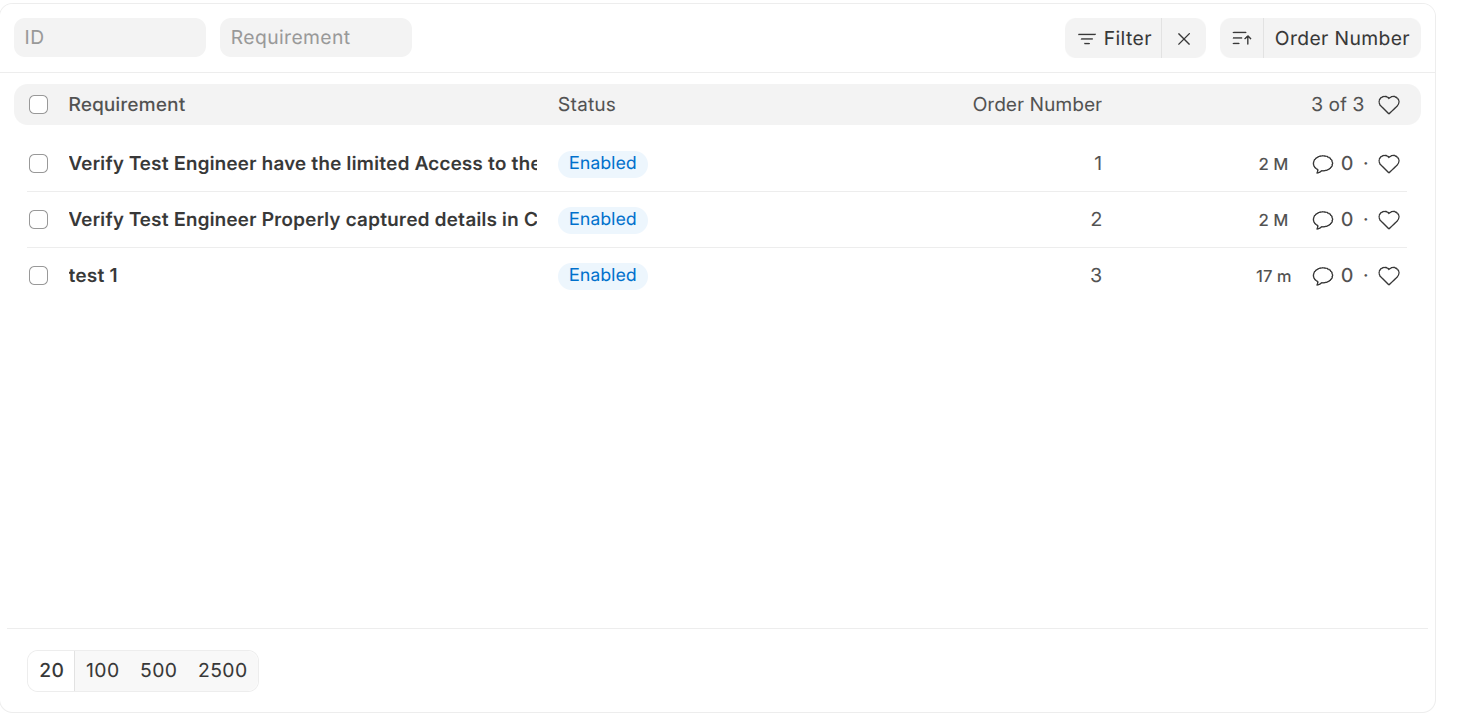Viewport: 1459px width, 718px height.
Task: Show 2500 rows per page
Action: click(222, 671)
